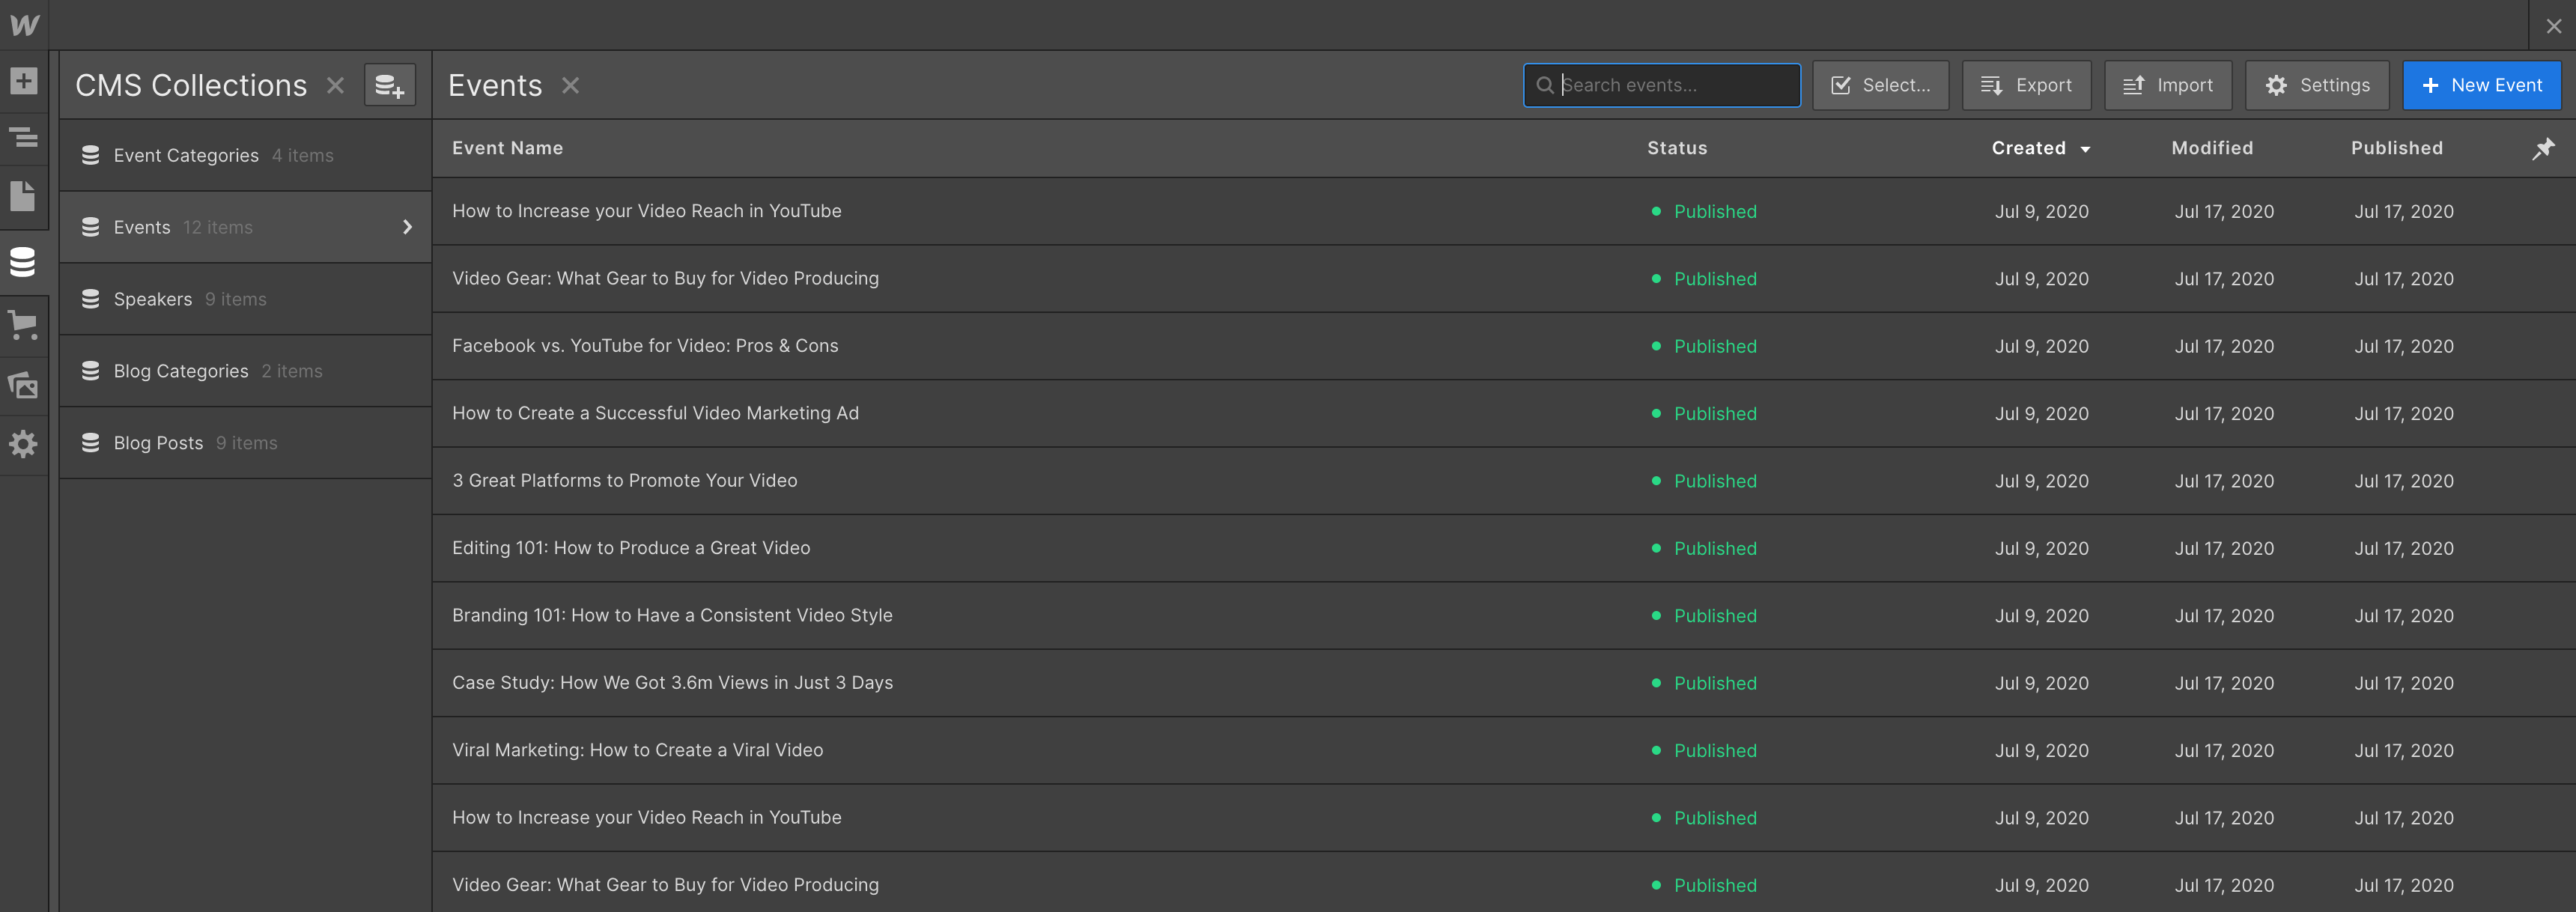
Task: Select the CMS Collections database icon
Action: 23,262
